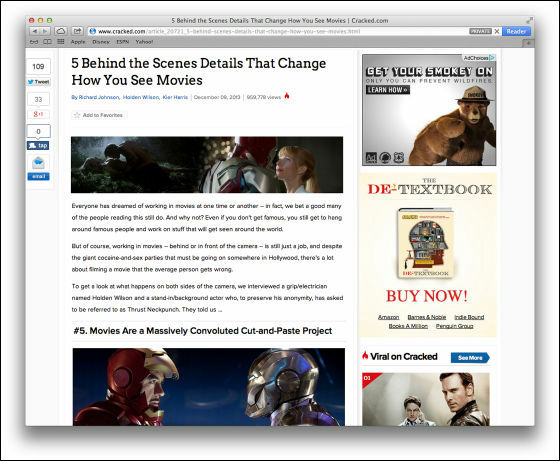Screen dimensions: 560x461
Task: Open the Books A Million link
Action: [408, 326]
